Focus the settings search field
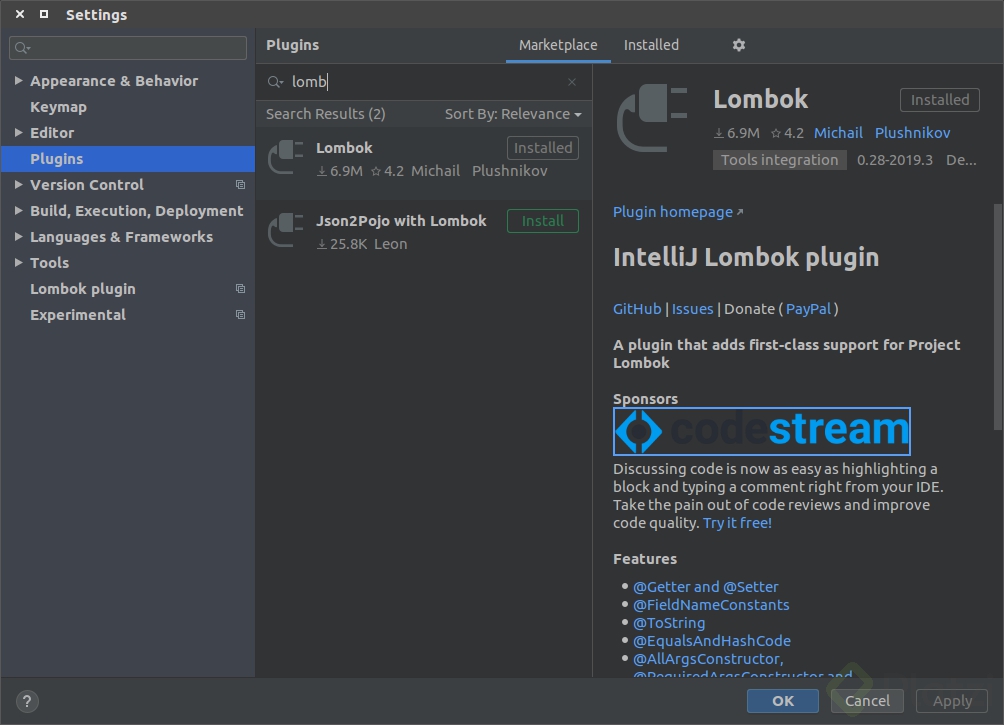 pos(128,48)
